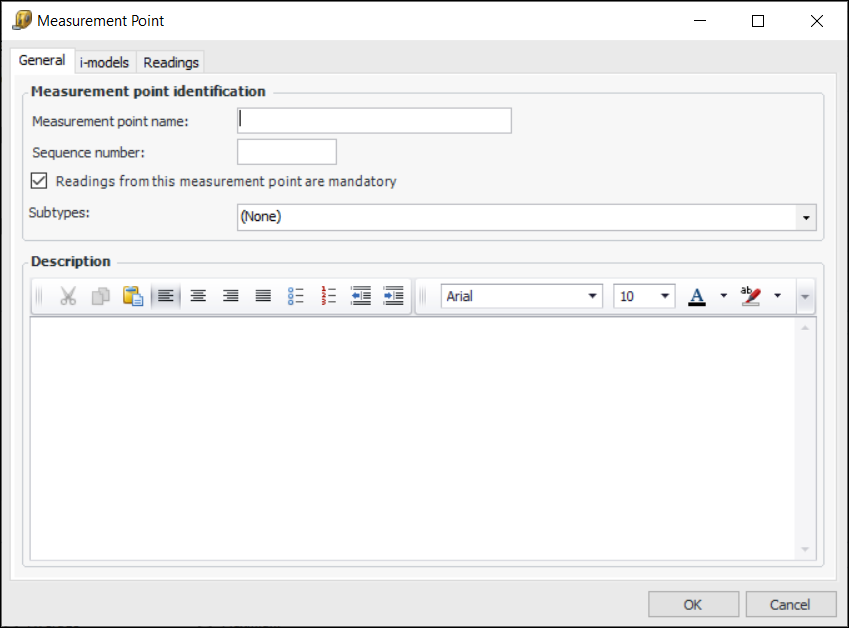Decrease the paragraph indent
The height and width of the screenshot is (628, 849).
pyautogui.click(x=361, y=296)
